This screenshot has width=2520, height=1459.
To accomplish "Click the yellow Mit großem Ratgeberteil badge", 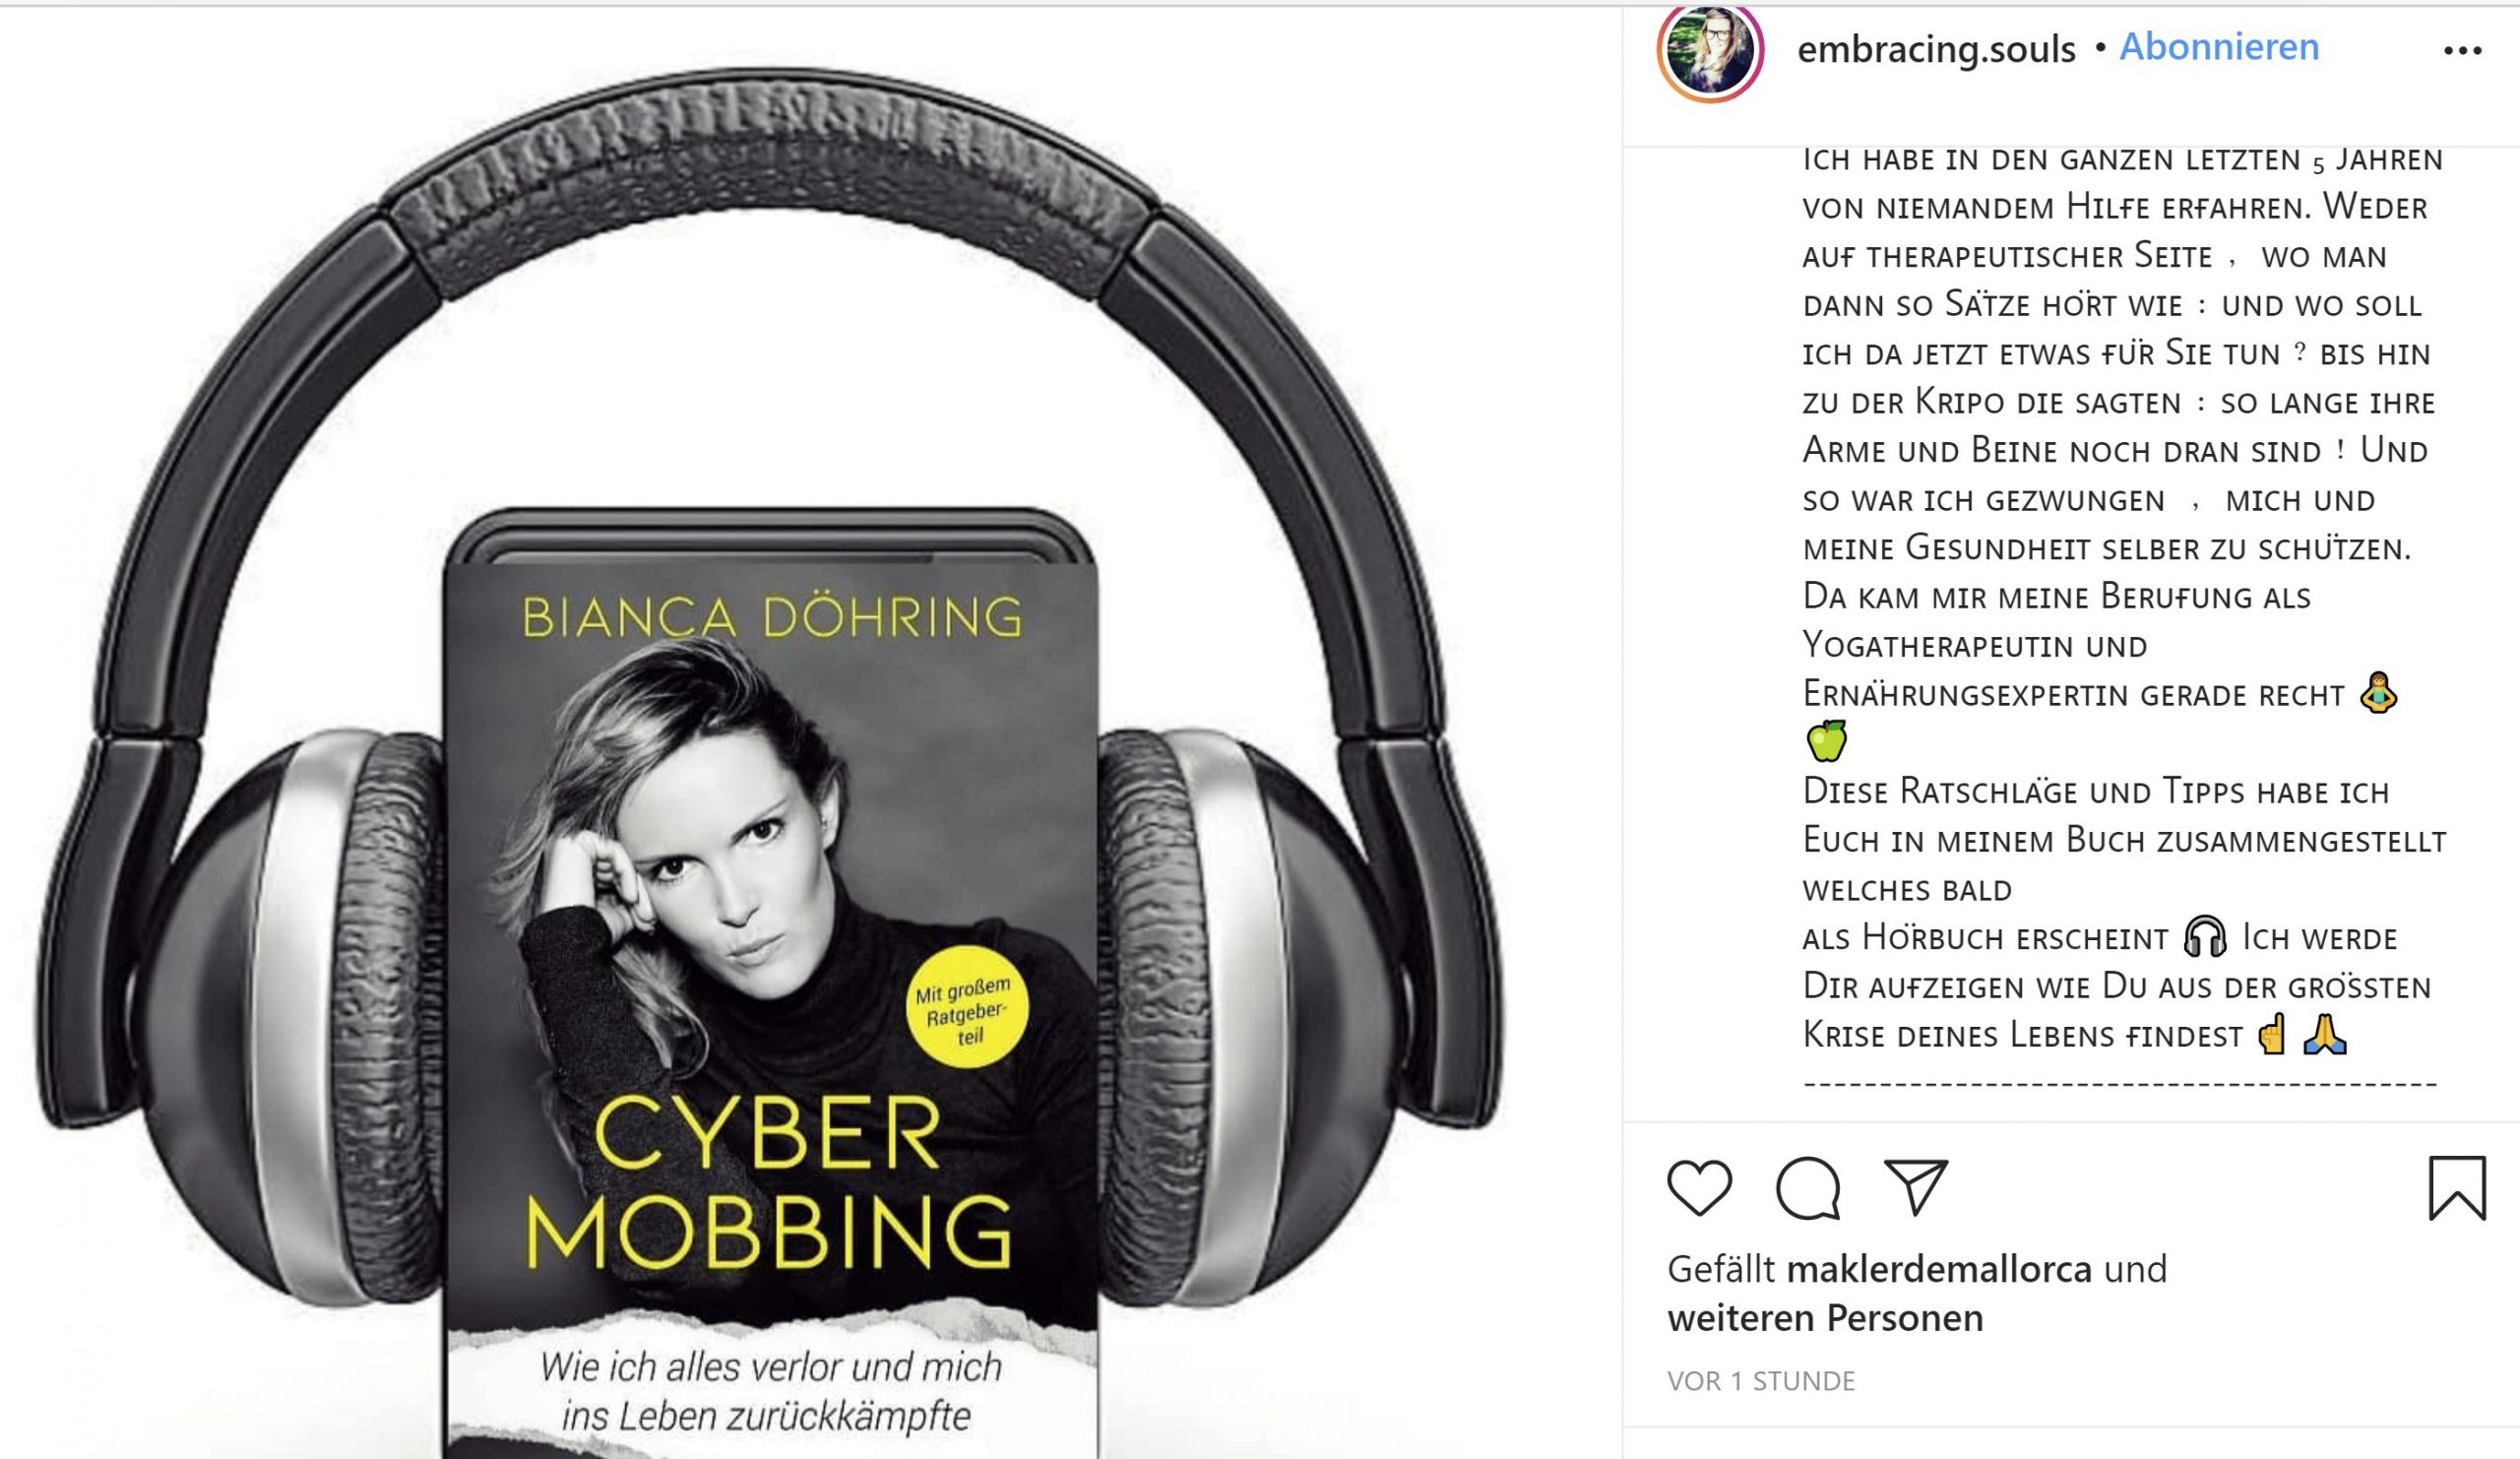I will pyautogui.click(x=967, y=1006).
